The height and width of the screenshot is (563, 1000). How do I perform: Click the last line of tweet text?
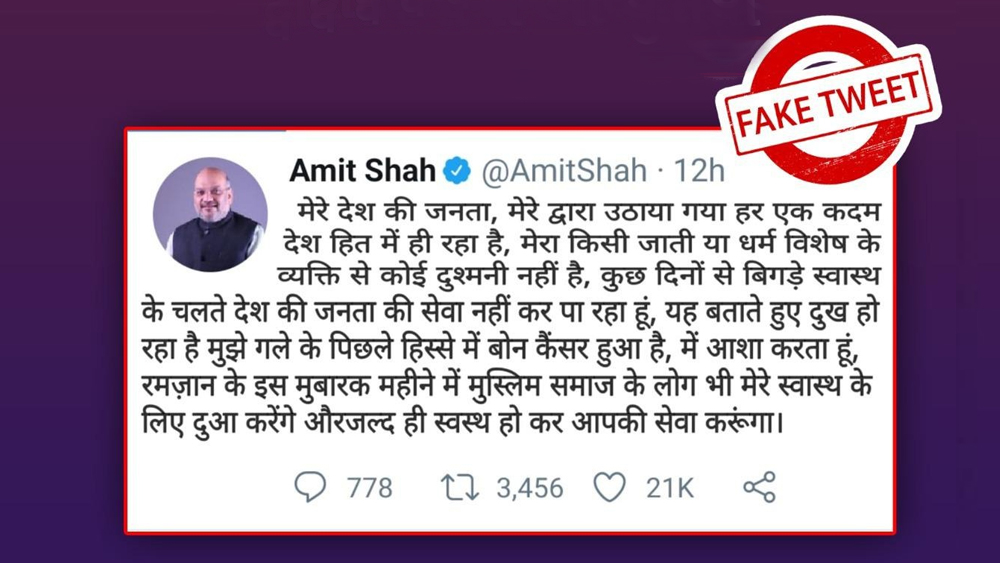462,421
